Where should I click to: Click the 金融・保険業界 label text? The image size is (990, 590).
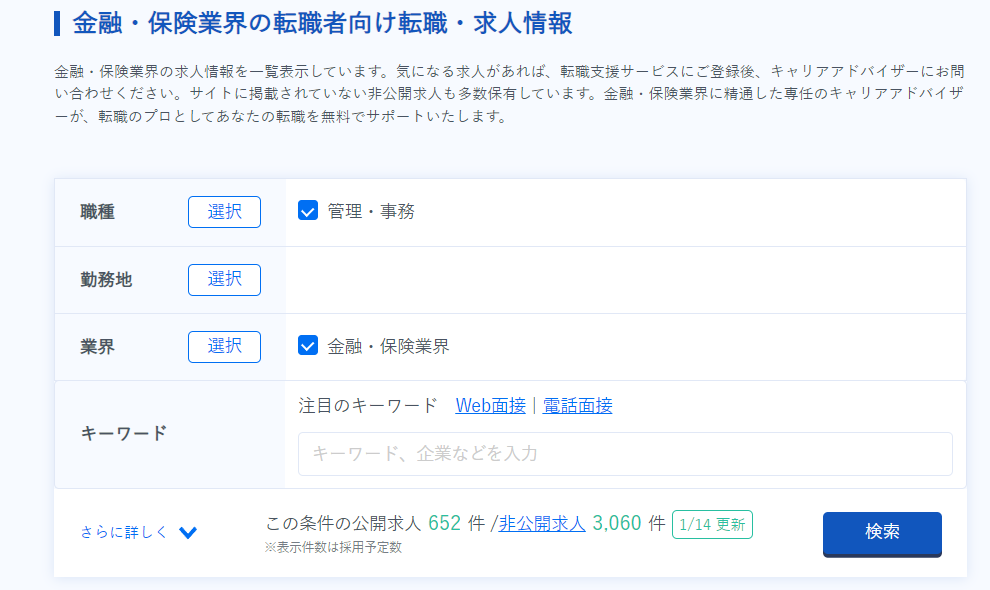pos(388,346)
